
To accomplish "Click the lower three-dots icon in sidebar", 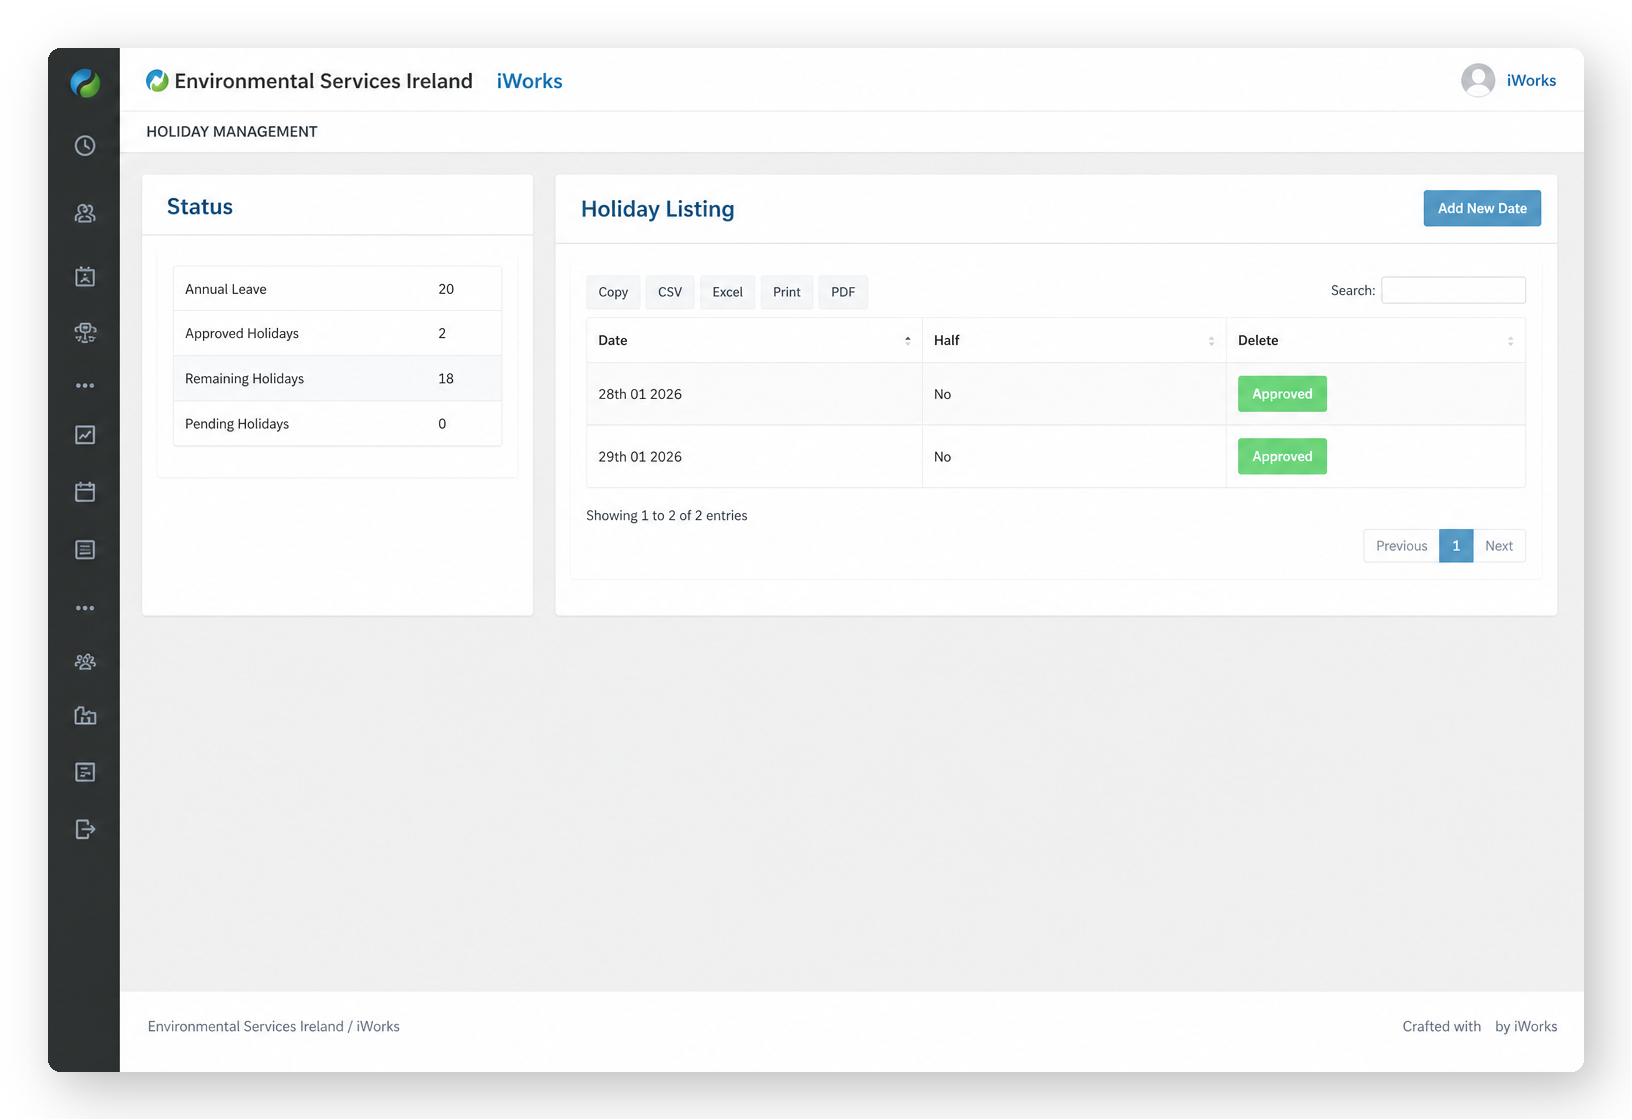I will click(85, 608).
